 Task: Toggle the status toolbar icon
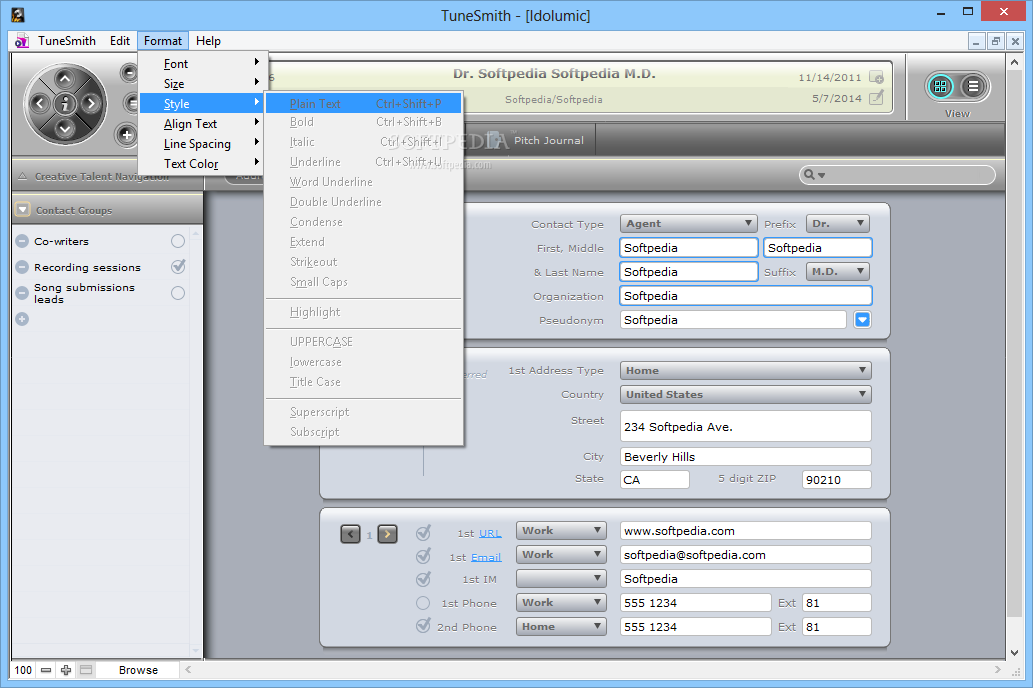coord(86,670)
